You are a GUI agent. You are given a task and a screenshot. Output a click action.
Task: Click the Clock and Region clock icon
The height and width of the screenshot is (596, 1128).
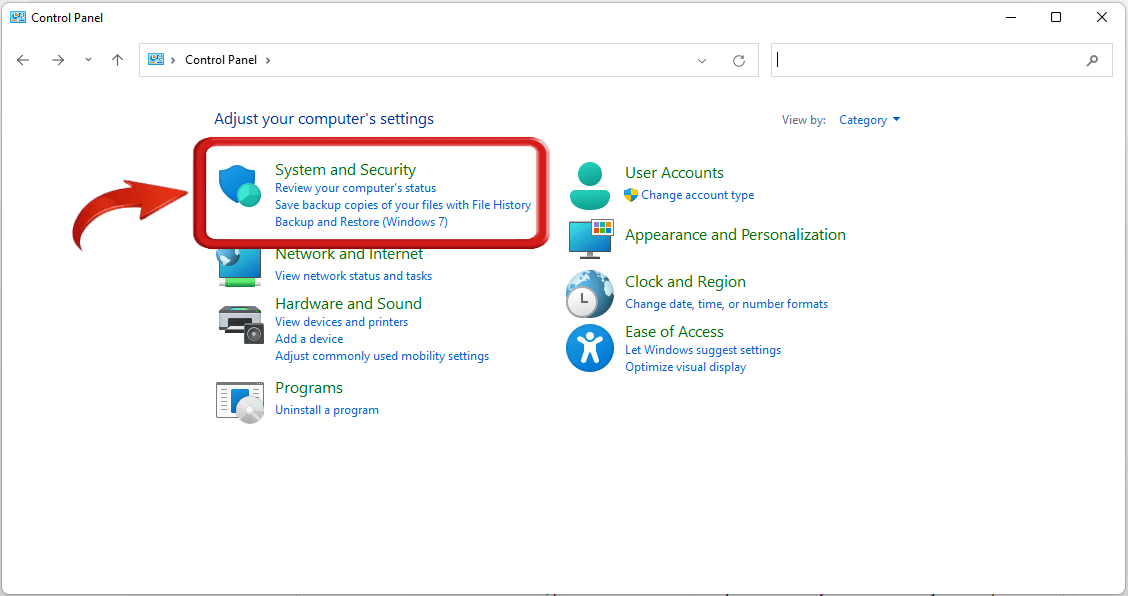[x=589, y=294]
